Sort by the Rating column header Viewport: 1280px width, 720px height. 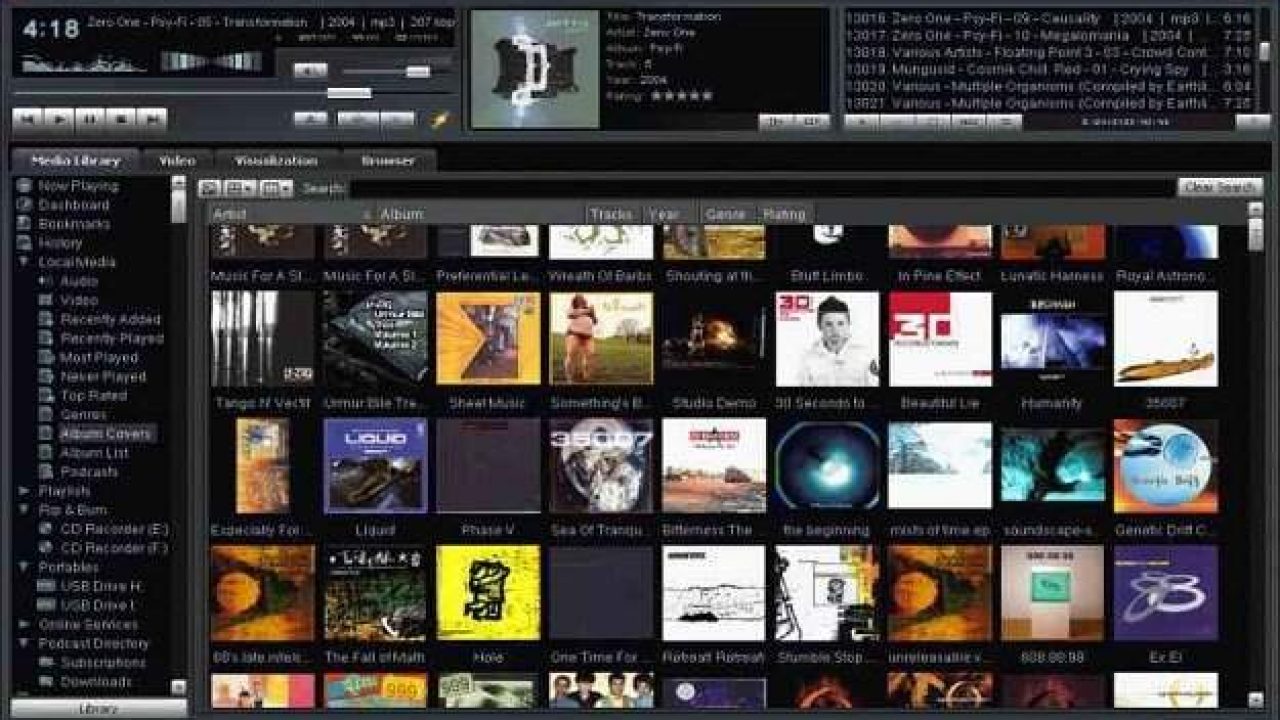[785, 214]
